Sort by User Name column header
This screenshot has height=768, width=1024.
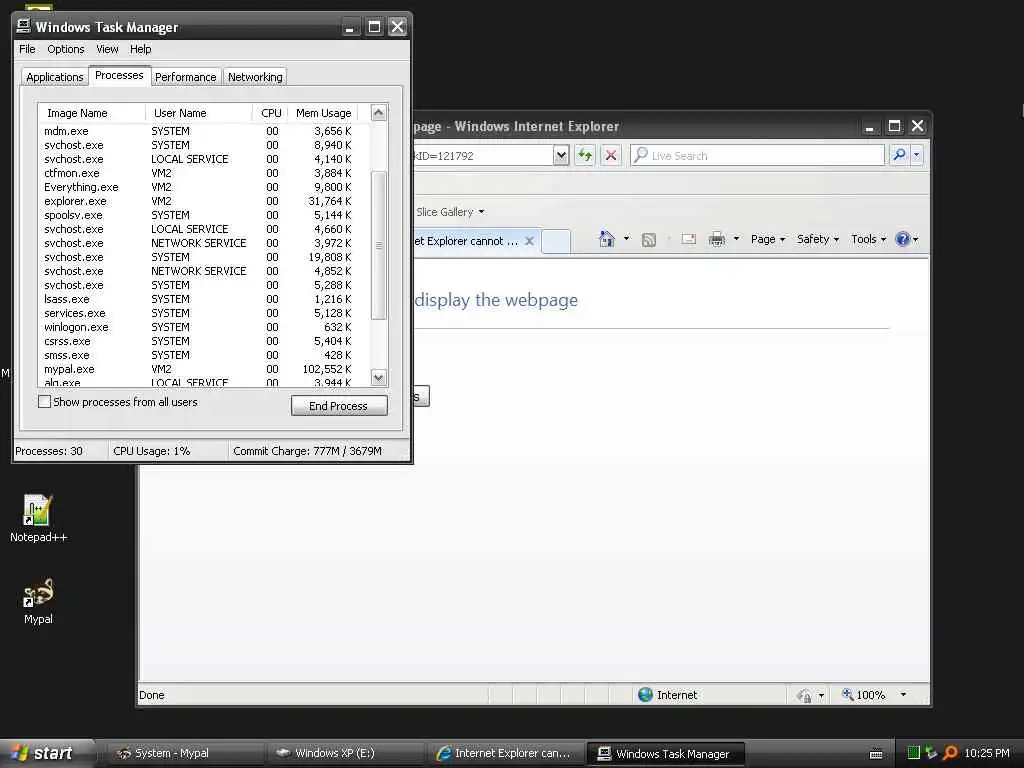click(x=199, y=113)
